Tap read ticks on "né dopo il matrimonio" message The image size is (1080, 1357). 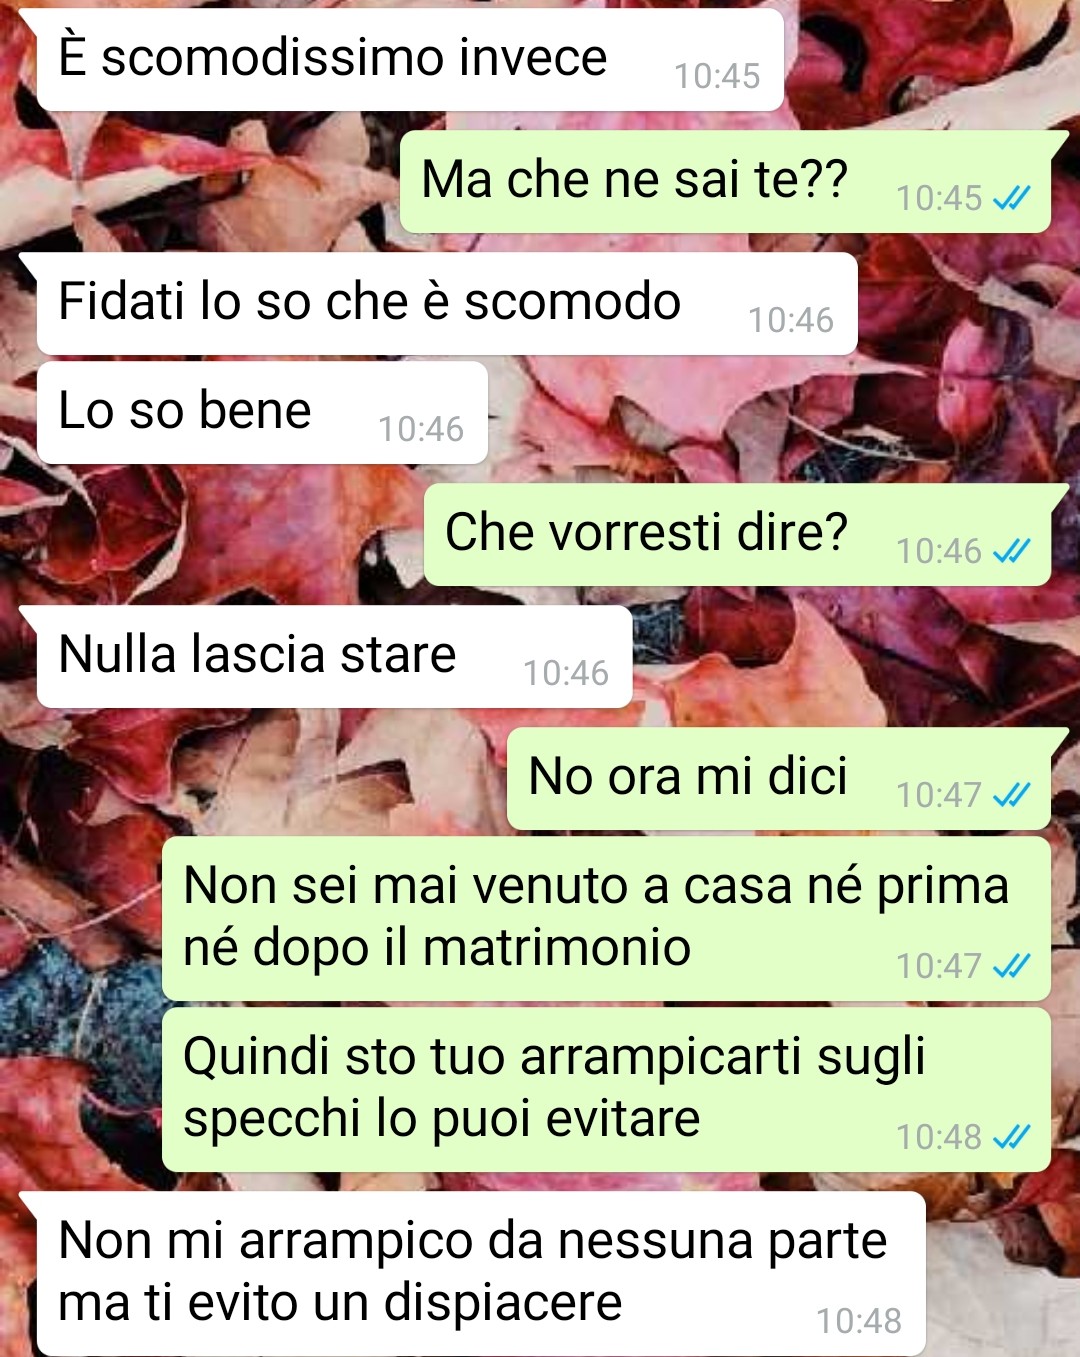pos(1011,966)
